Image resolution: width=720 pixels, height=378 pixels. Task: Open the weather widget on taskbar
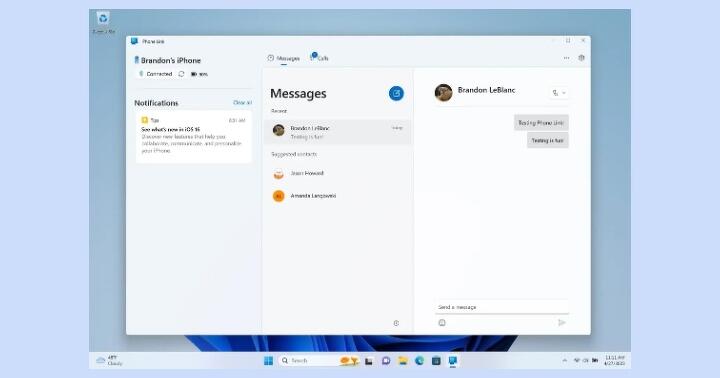[x=109, y=361]
